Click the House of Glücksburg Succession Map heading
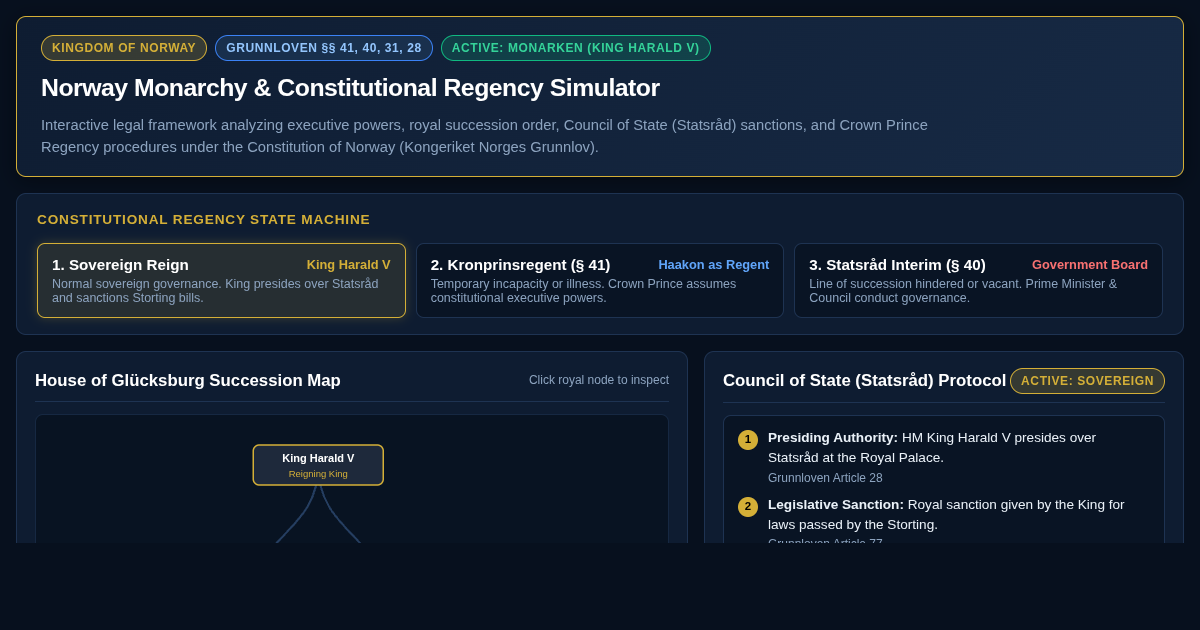 (188, 381)
